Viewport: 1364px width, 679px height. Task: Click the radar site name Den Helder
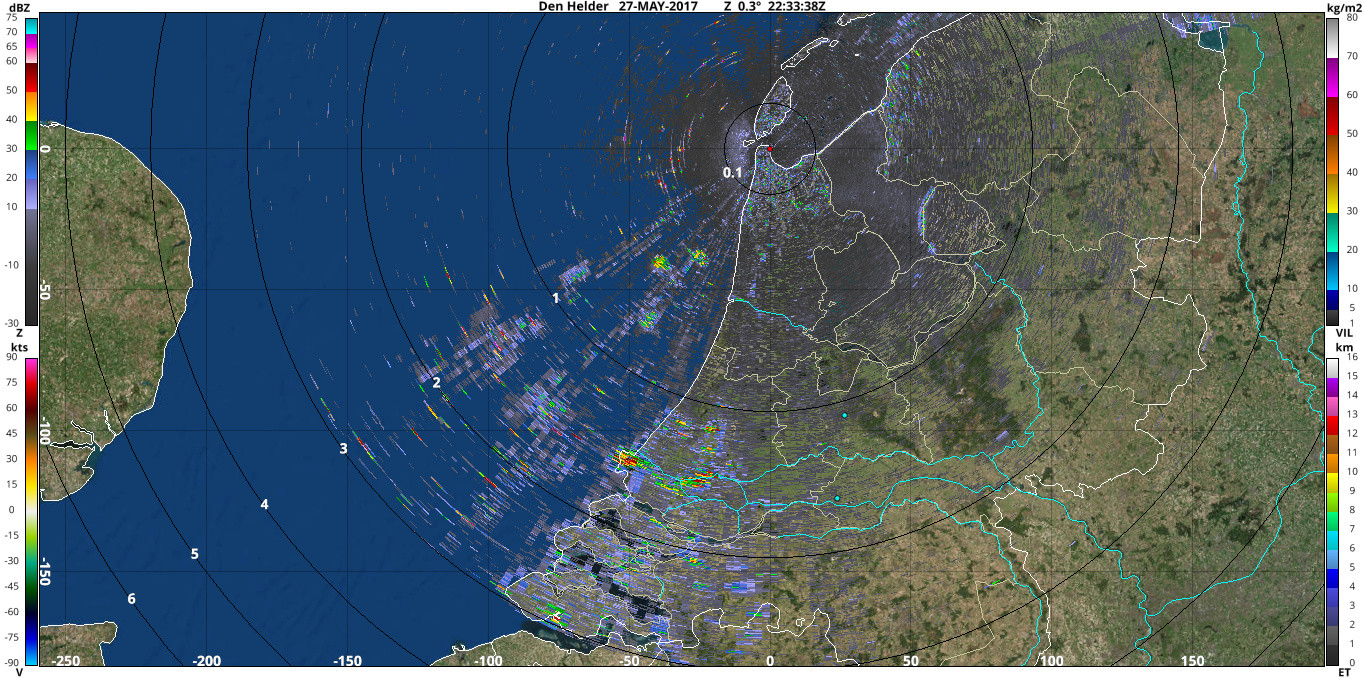pos(572,6)
